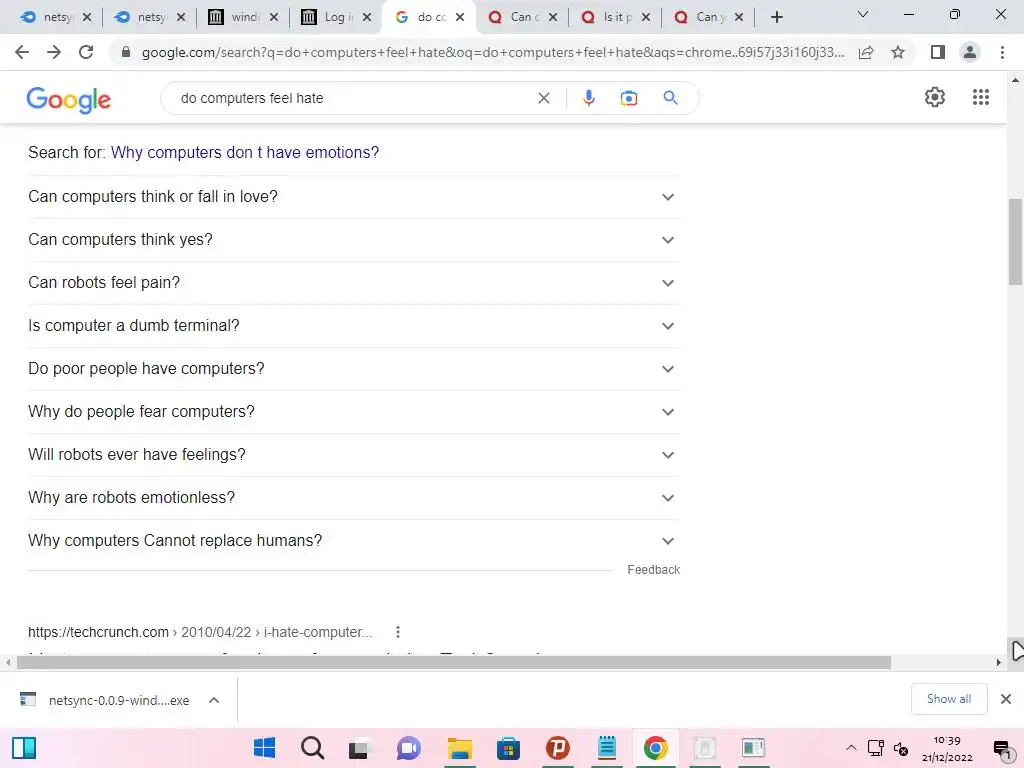The height and width of the screenshot is (768, 1024).
Task: Expand 'Will robots ever have feelings?'
Action: pyautogui.click(x=354, y=455)
